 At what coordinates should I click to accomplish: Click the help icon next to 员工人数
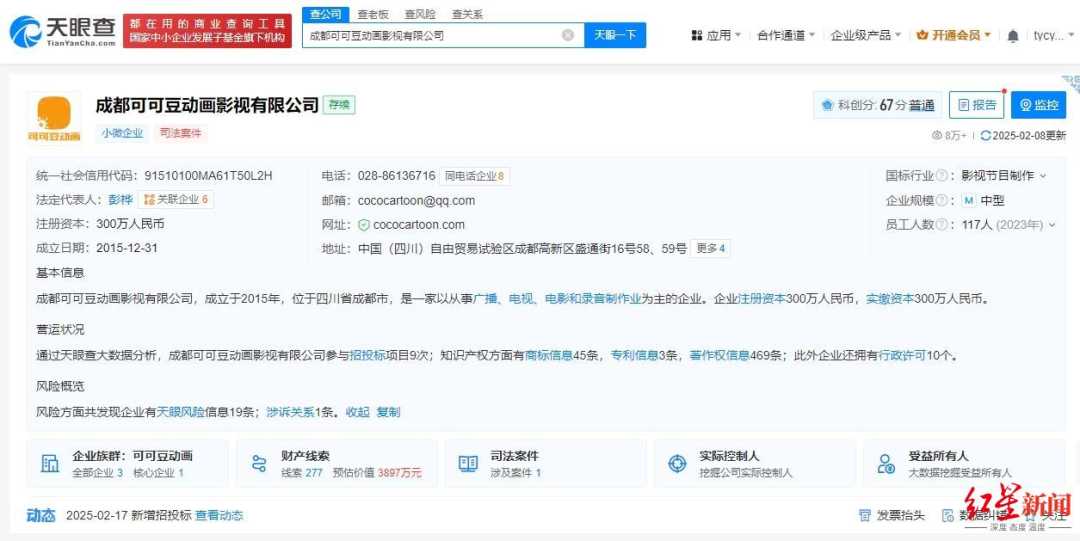[x=941, y=225]
